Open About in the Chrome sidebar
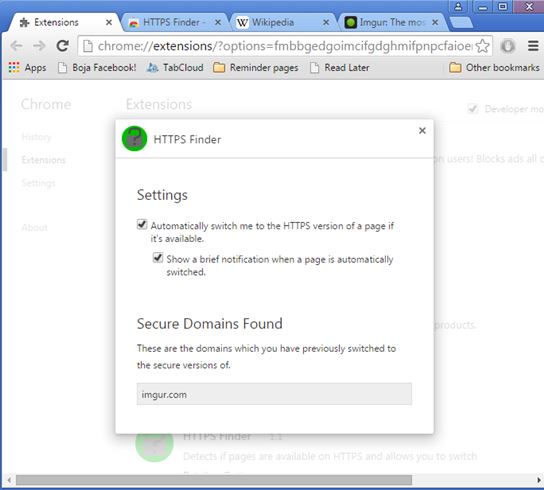Screen dimensions: 544x490 click(34, 228)
